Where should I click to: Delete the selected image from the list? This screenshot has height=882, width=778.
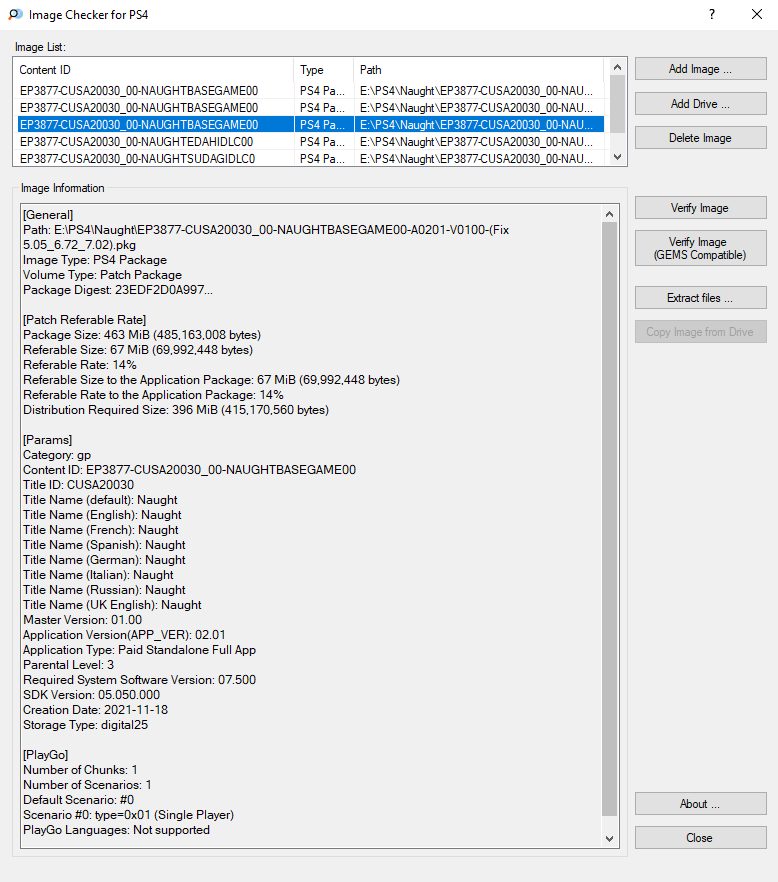point(700,138)
